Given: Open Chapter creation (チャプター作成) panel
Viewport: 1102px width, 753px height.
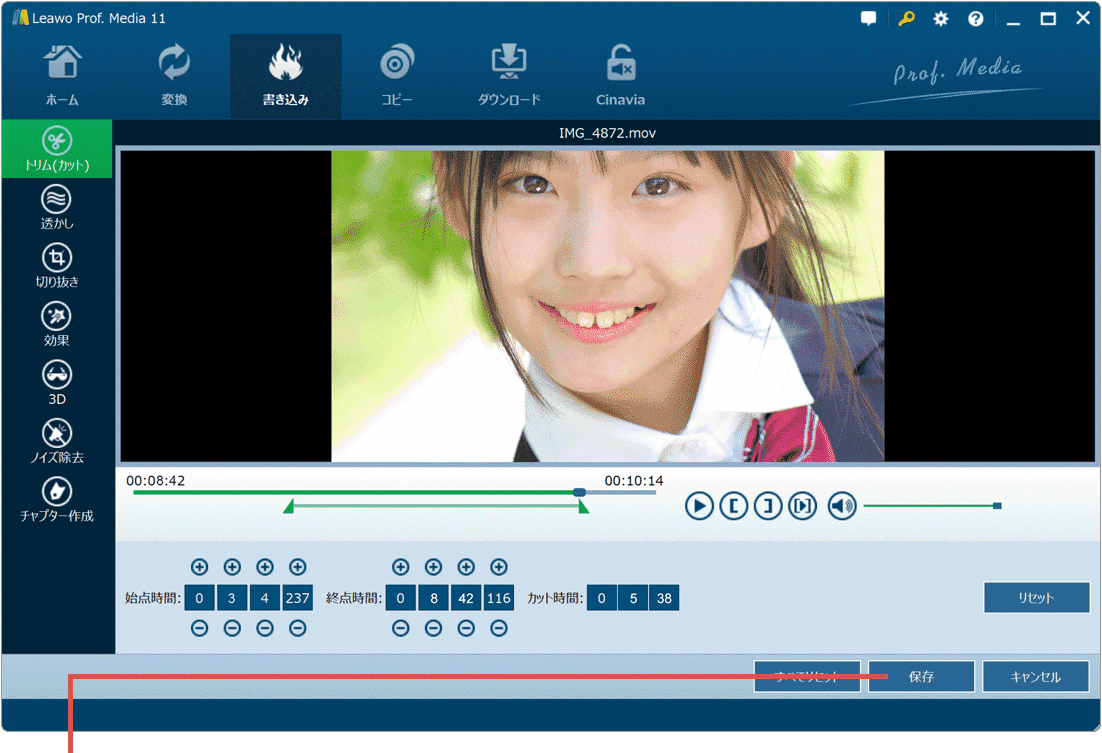Looking at the screenshot, I should pyautogui.click(x=56, y=499).
